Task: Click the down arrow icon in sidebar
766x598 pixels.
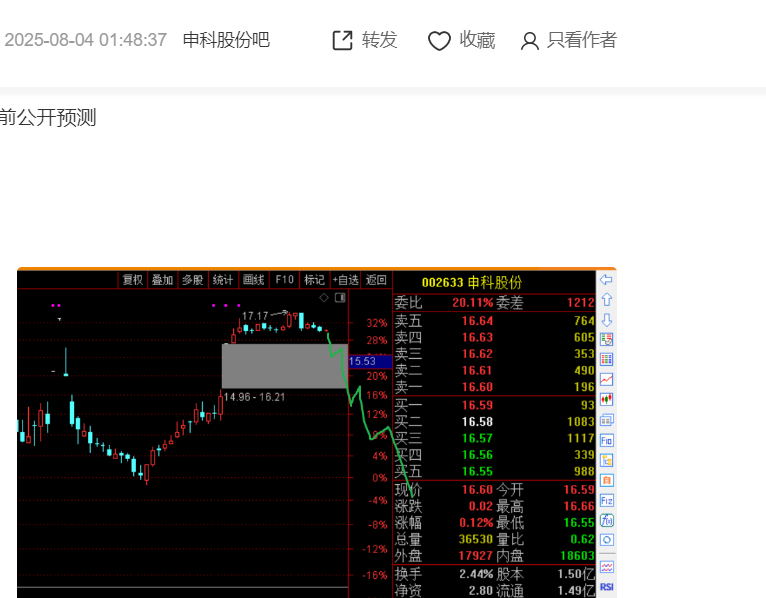Action: pyautogui.click(x=606, y=320)
